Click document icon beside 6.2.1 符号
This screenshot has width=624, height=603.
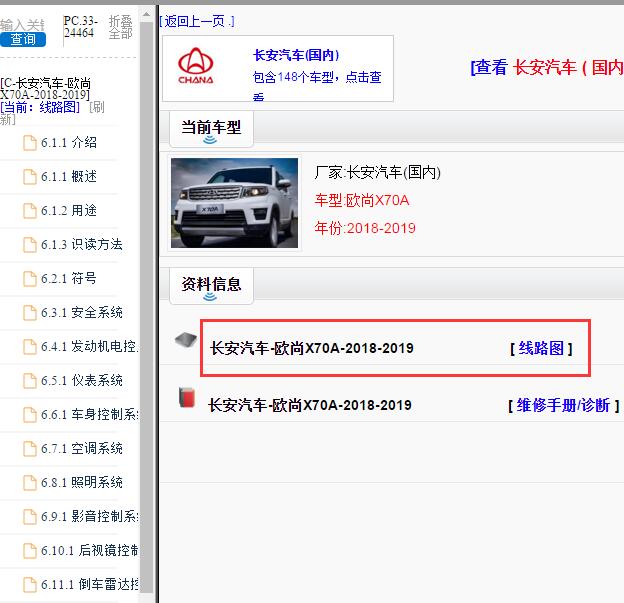[30, 279]
